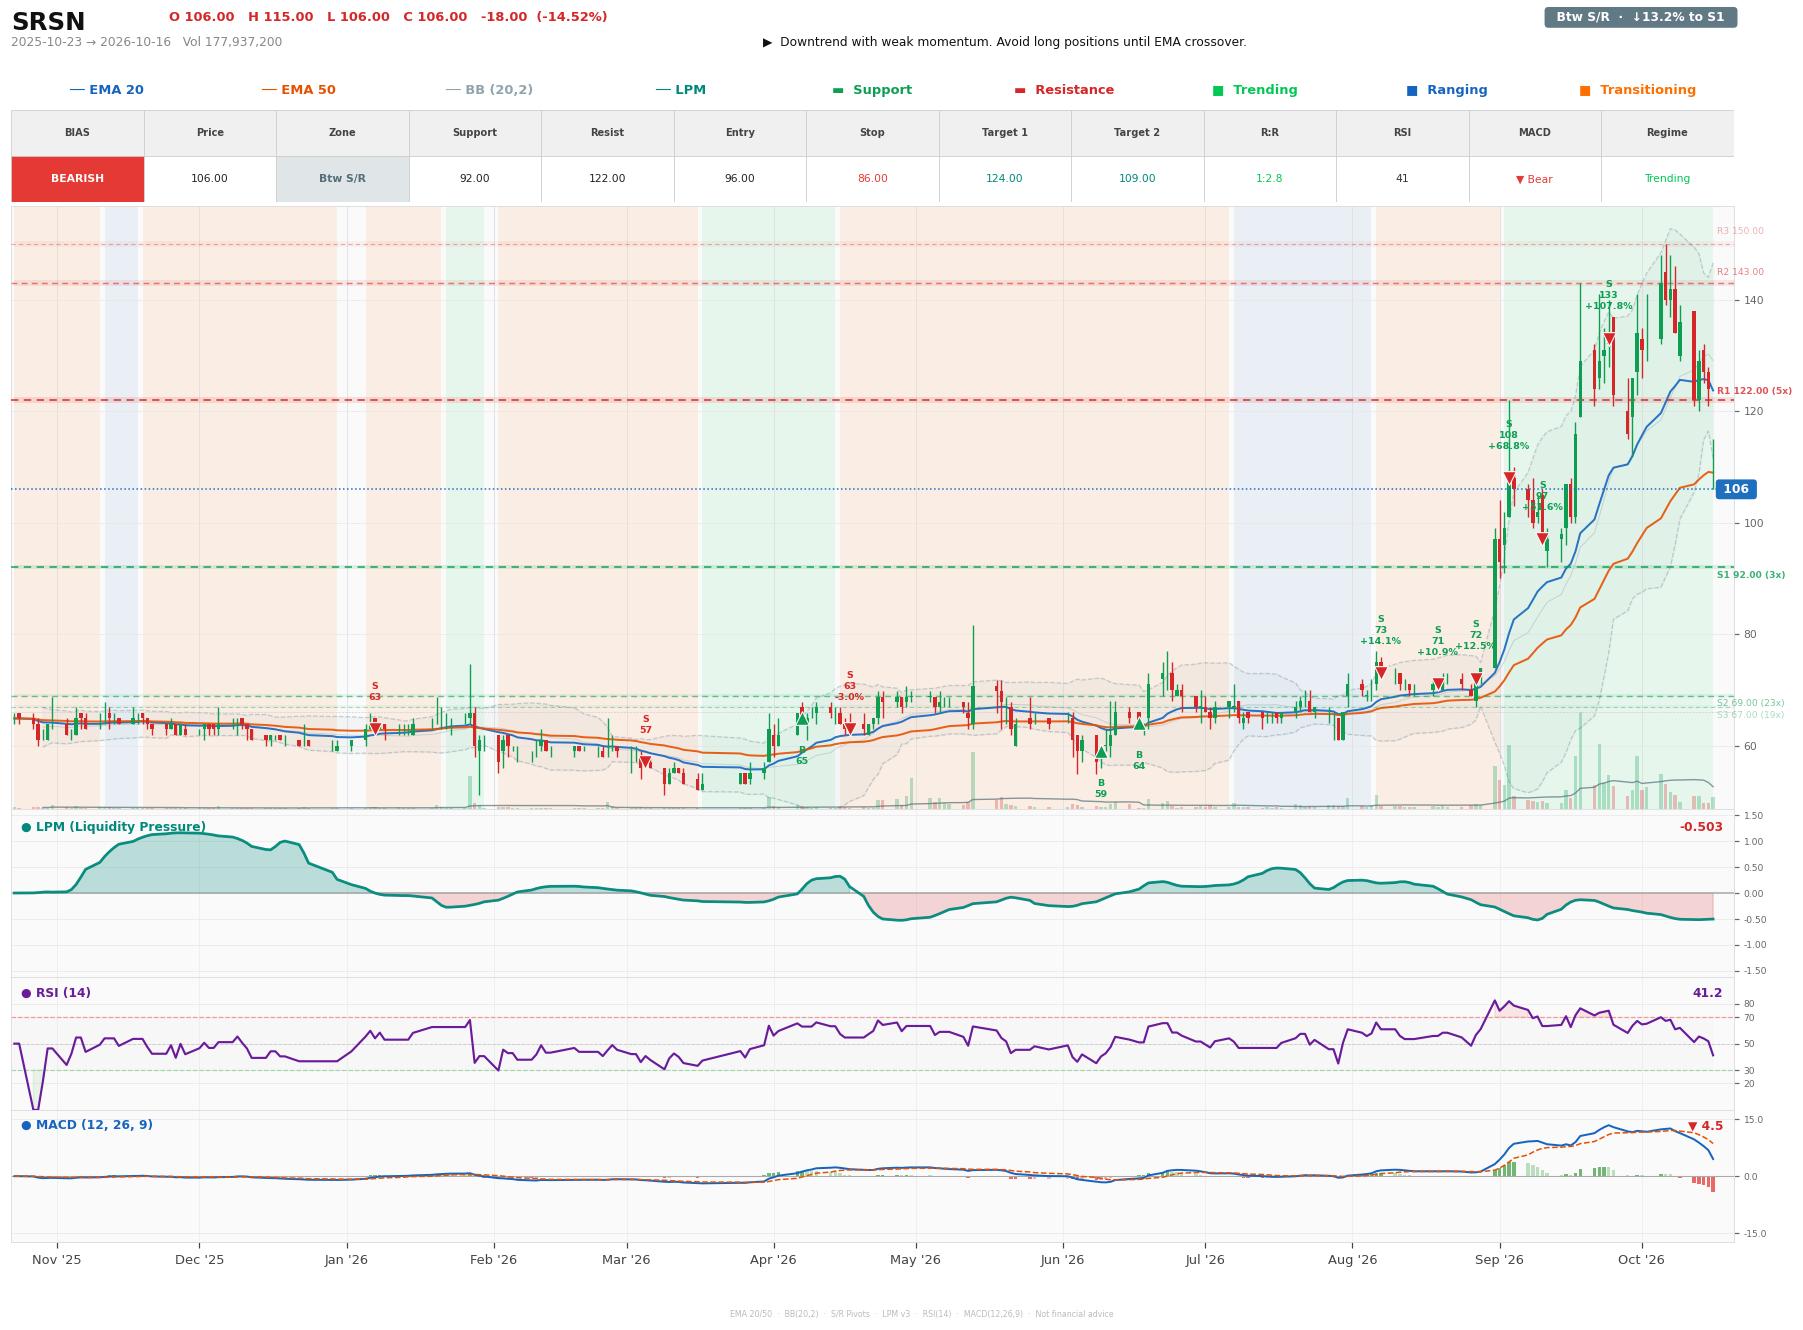The image size is (1803, 1330).
Task: Click the R3 150.00 resistance label
Action: click(1740, 231)
